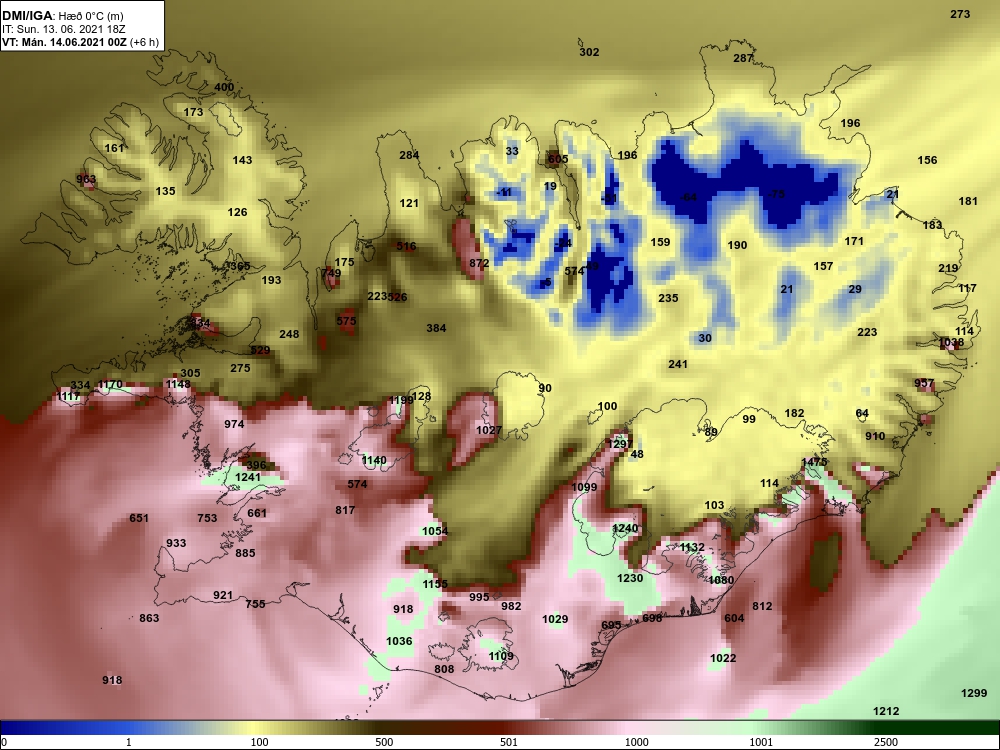The height and width of the screenshot is (750, 1000).
Task: Click the value 863
Action: pos(149,618)
